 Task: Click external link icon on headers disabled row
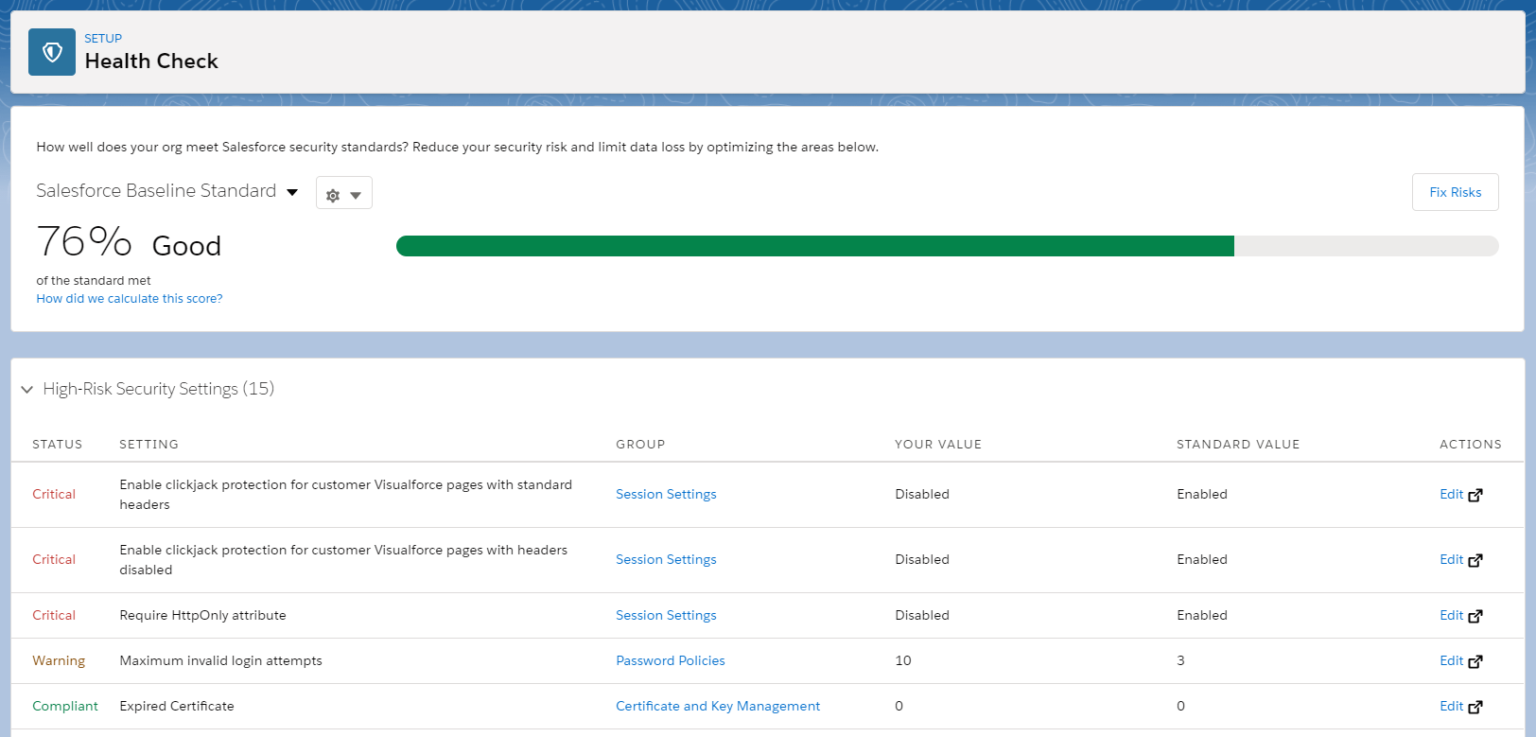tap(1477, 559)
